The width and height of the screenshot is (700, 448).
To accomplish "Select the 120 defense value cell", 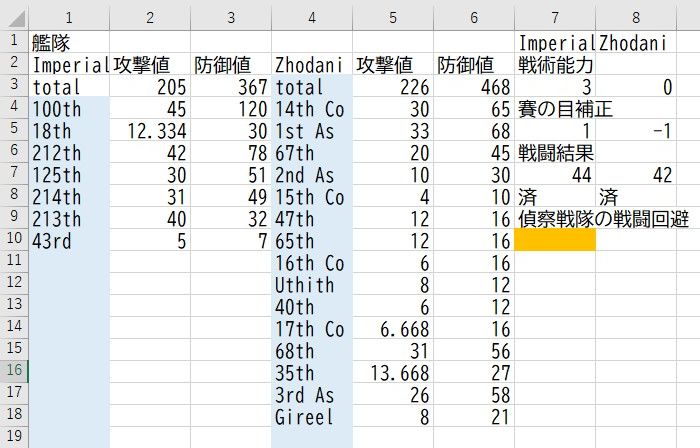I will 231,108.
